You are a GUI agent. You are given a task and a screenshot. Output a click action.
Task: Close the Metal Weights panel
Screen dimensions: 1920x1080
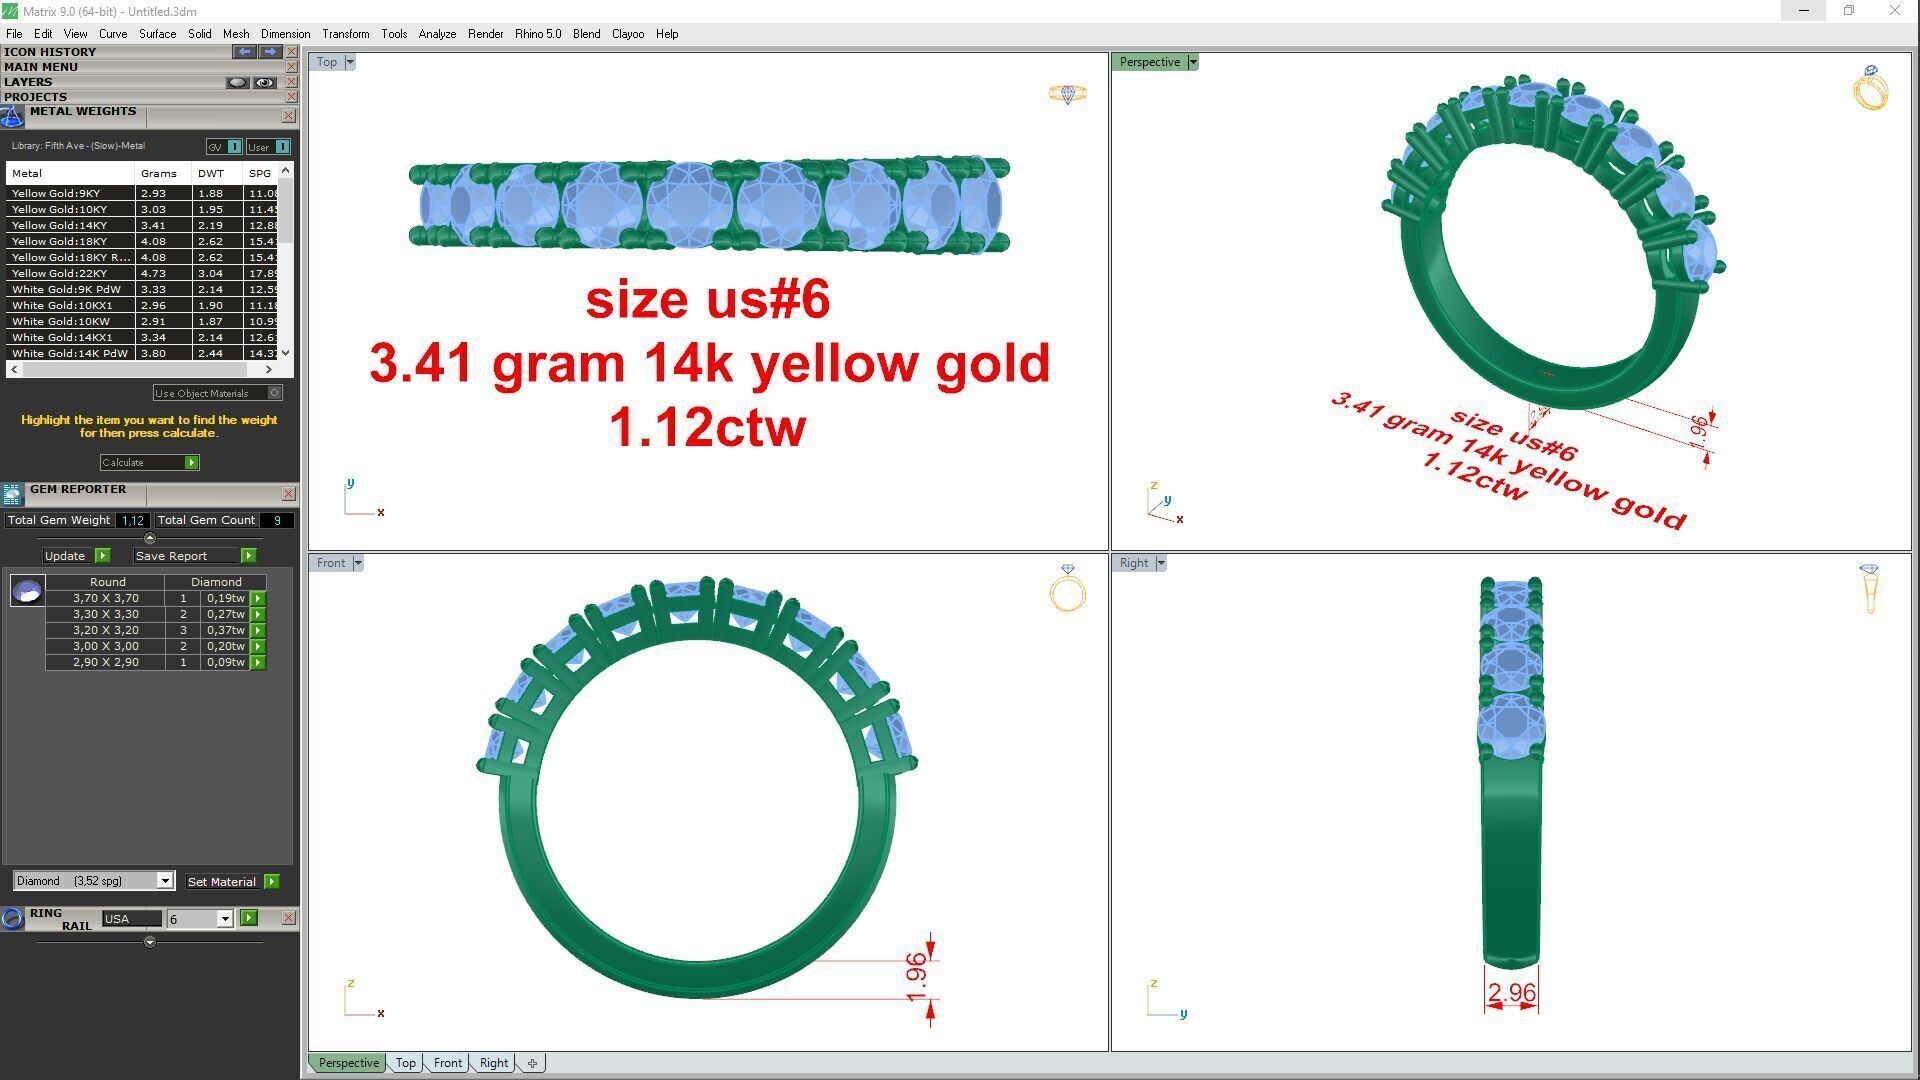click(288, 116)
